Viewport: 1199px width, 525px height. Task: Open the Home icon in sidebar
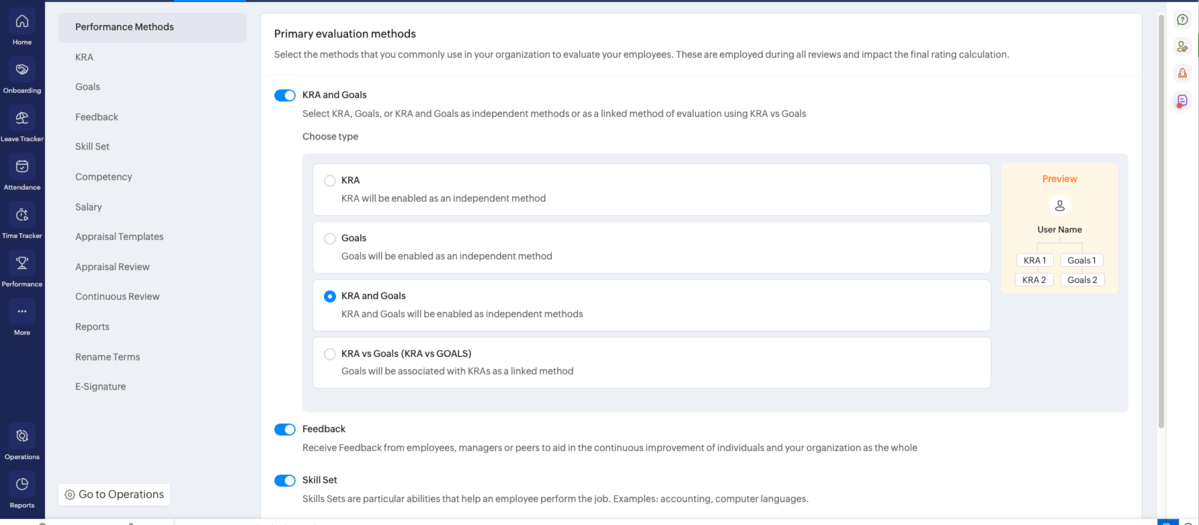point(22,22)
